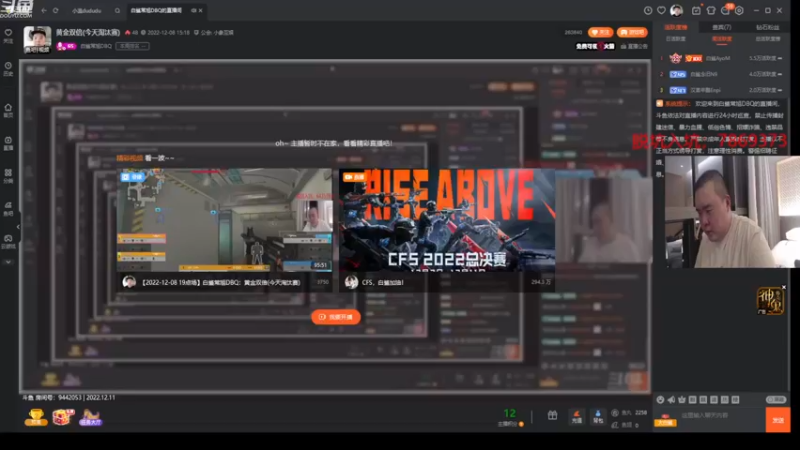Viewport: 800px width, 450px height.
Task: Open the gift box icon in bottom bar
Action: tap(552, 416)
